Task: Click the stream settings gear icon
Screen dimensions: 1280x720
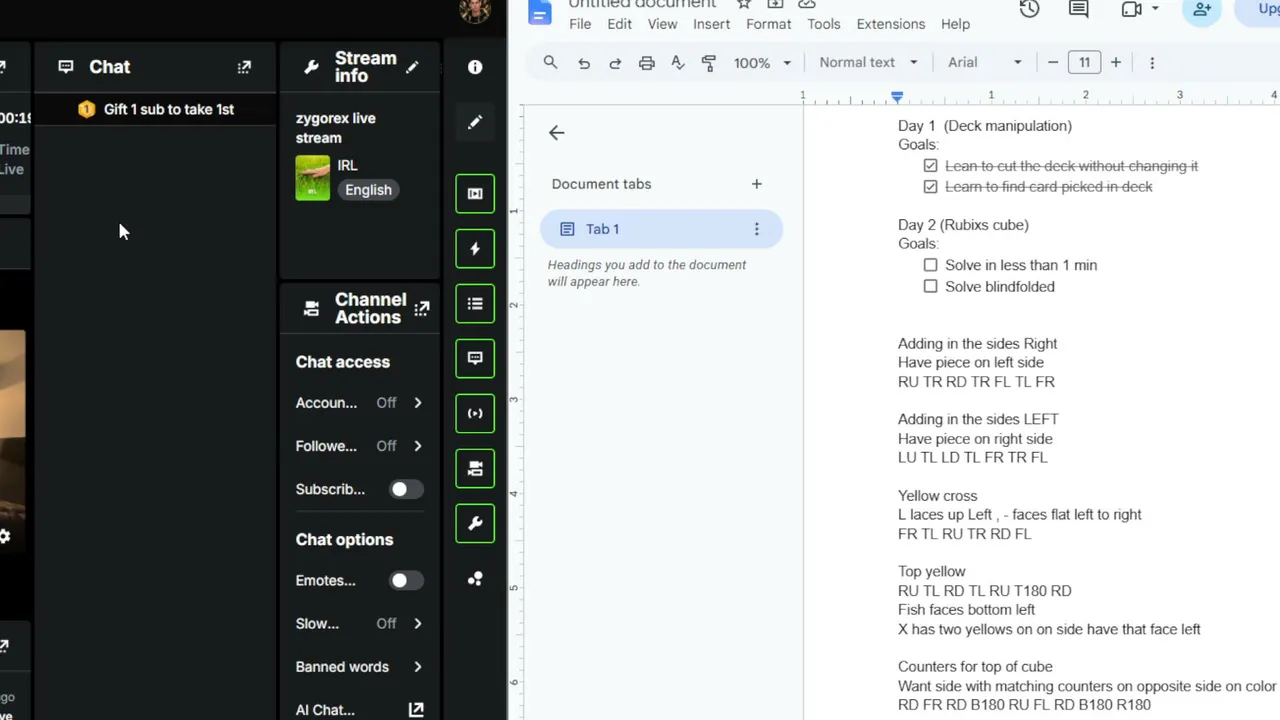Action: tap(5, 536)
